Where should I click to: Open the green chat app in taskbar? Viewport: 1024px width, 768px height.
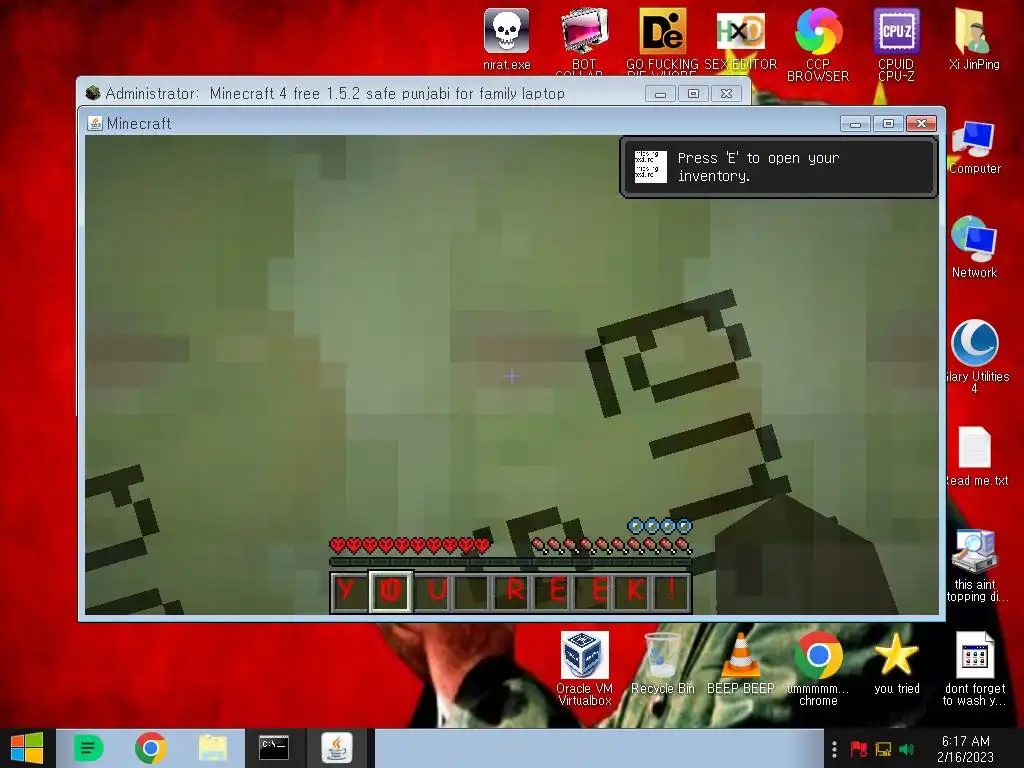88,748
